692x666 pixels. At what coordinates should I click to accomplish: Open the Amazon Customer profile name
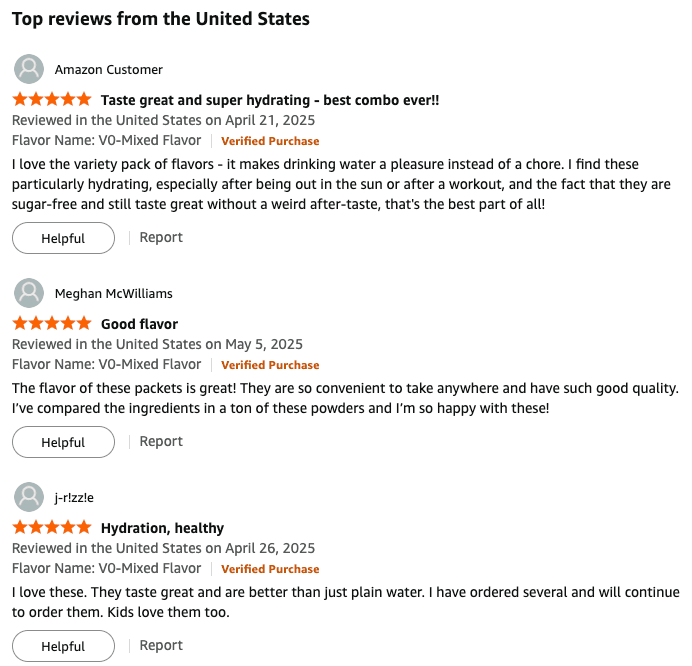coord(109,70)
